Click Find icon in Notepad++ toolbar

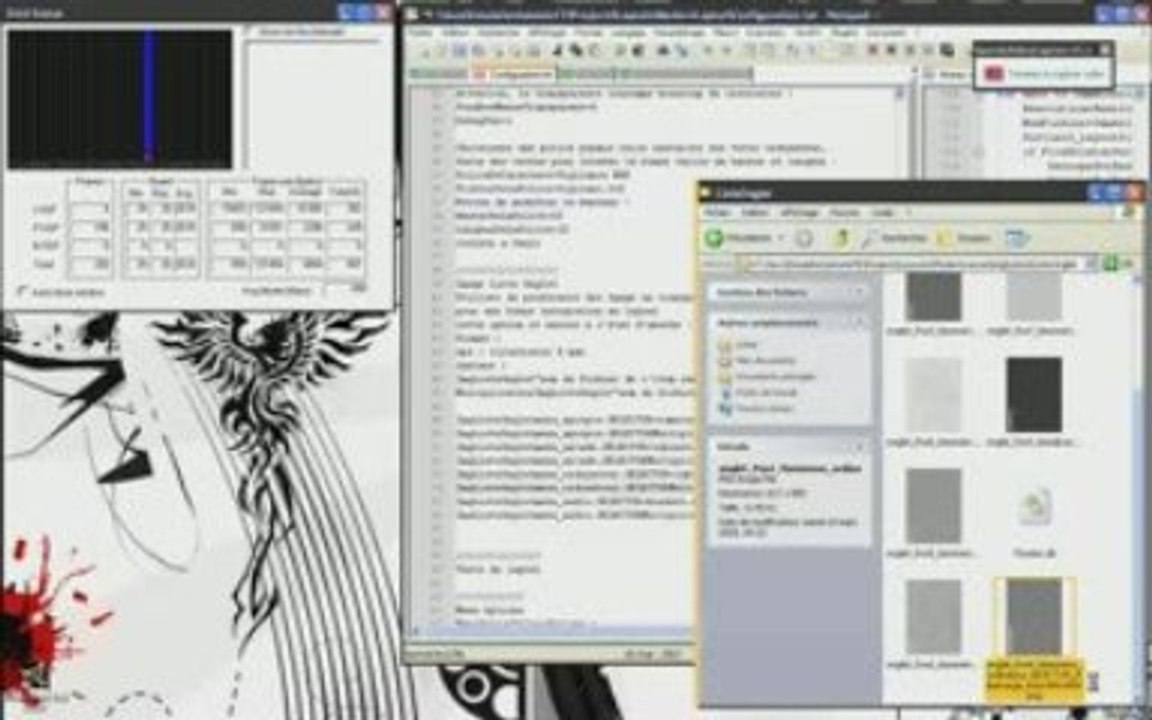(x=662, y=50)
